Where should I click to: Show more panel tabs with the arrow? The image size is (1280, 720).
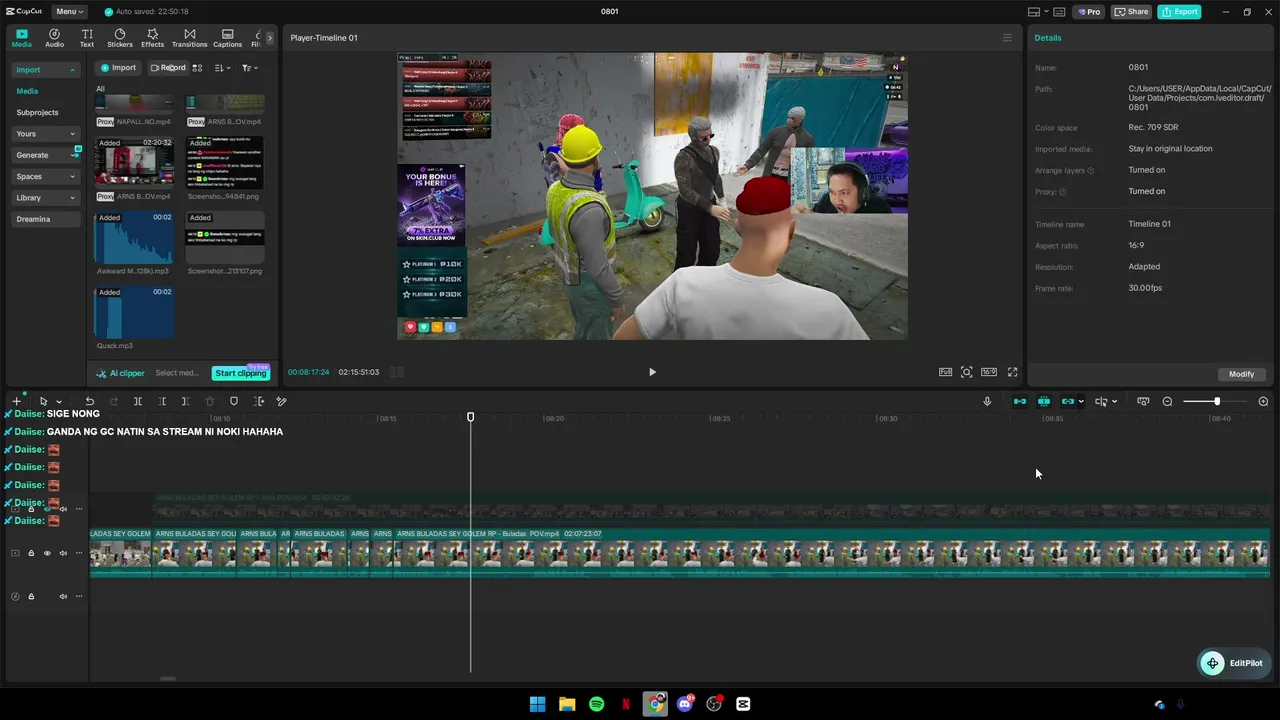point(269,38)
